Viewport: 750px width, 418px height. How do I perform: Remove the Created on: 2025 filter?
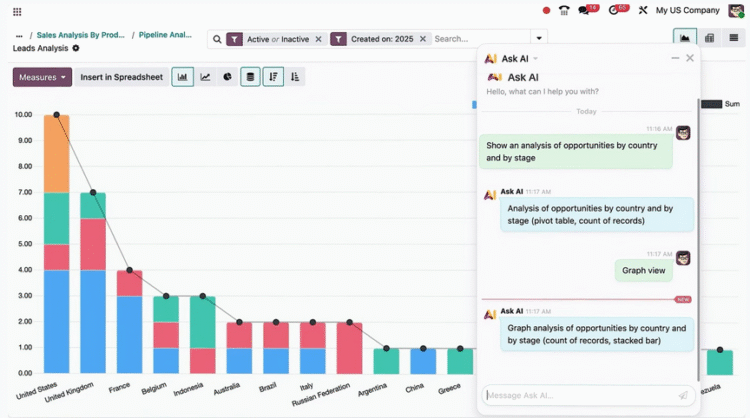(x=423, y=39)
